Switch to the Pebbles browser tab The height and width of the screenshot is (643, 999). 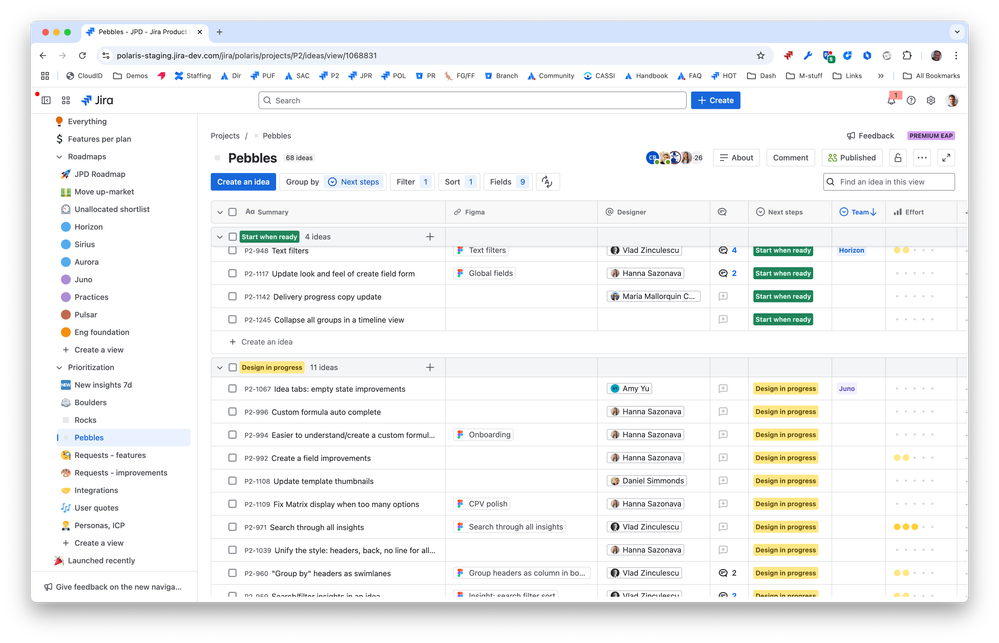coord(145,32)
